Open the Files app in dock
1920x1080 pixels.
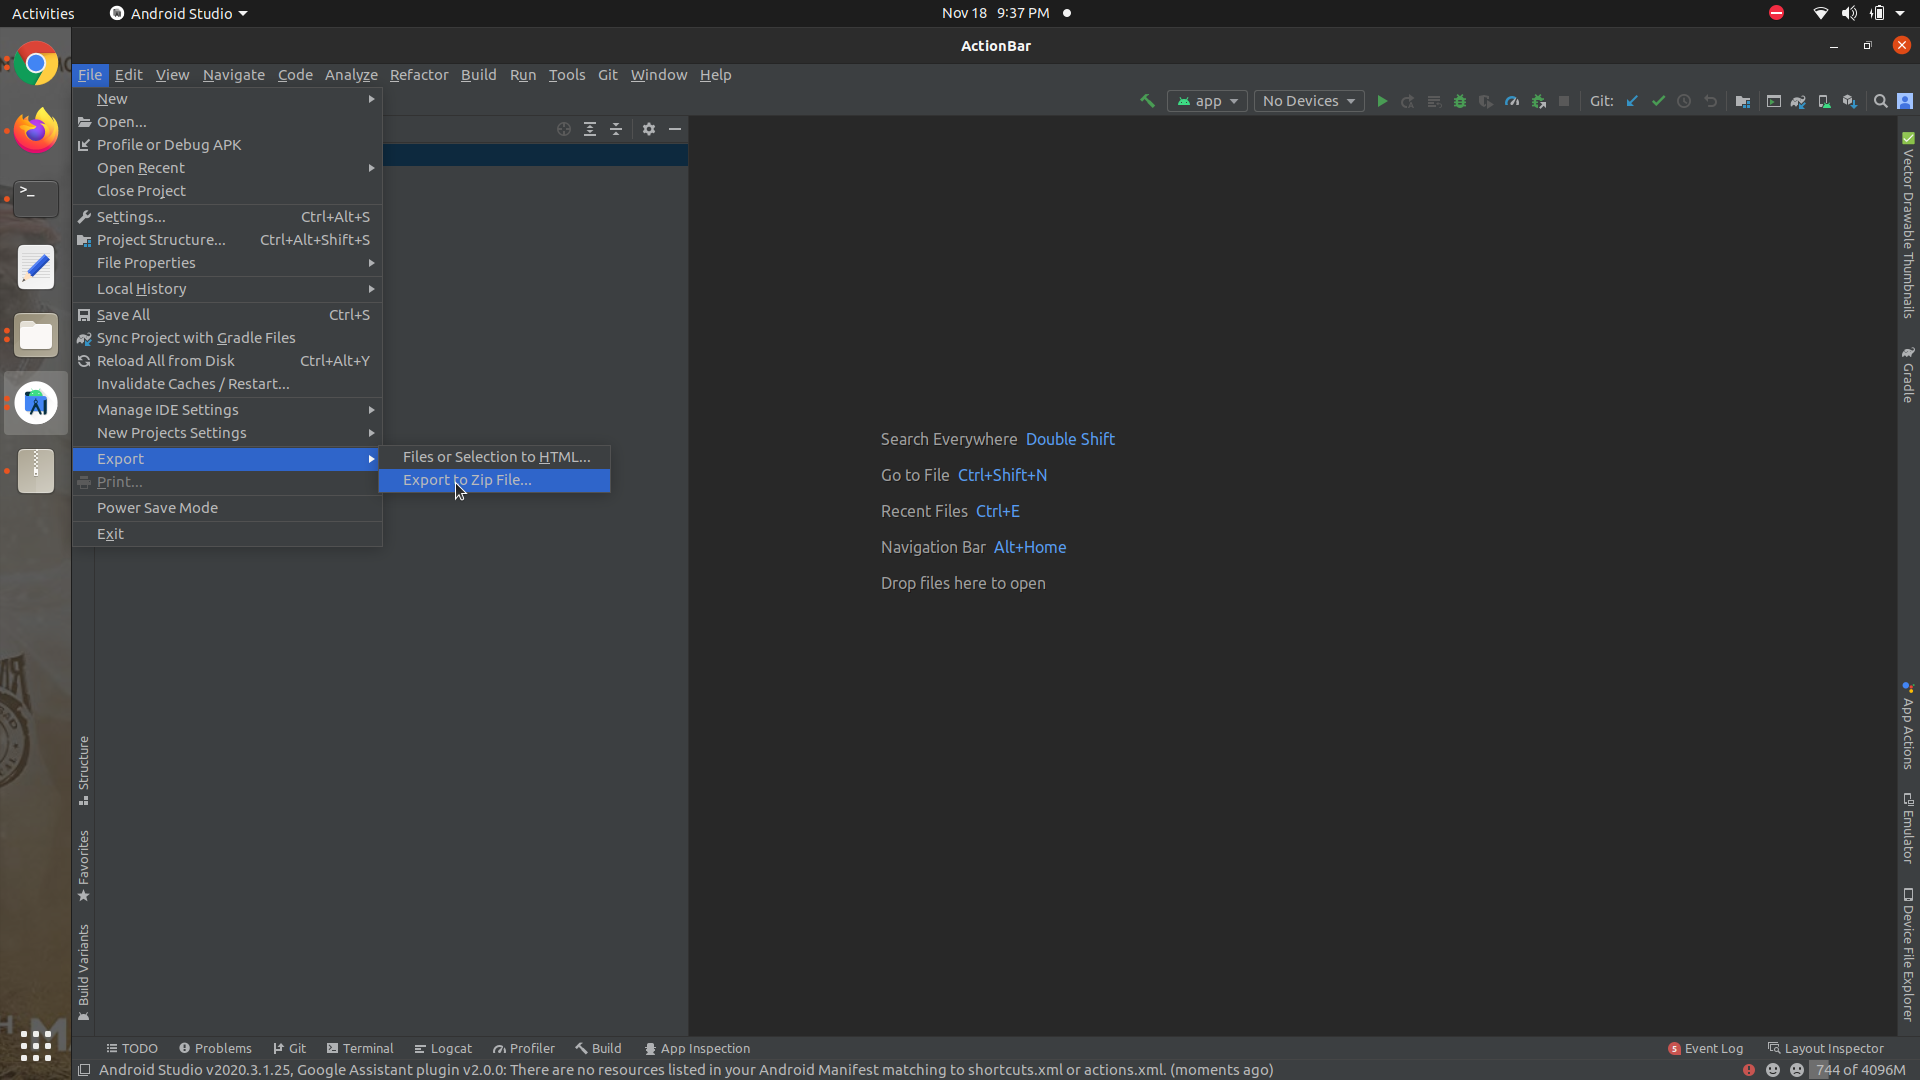pyautogui.click(x=36, y=335)
